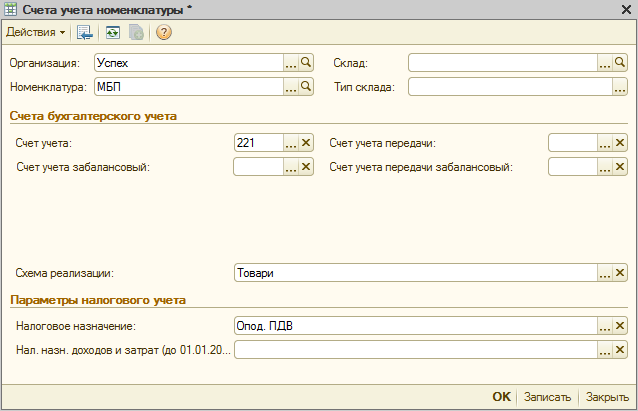Click into the Склад input field
The width and height of the screenshot is (638, 411).
[501, 62]
